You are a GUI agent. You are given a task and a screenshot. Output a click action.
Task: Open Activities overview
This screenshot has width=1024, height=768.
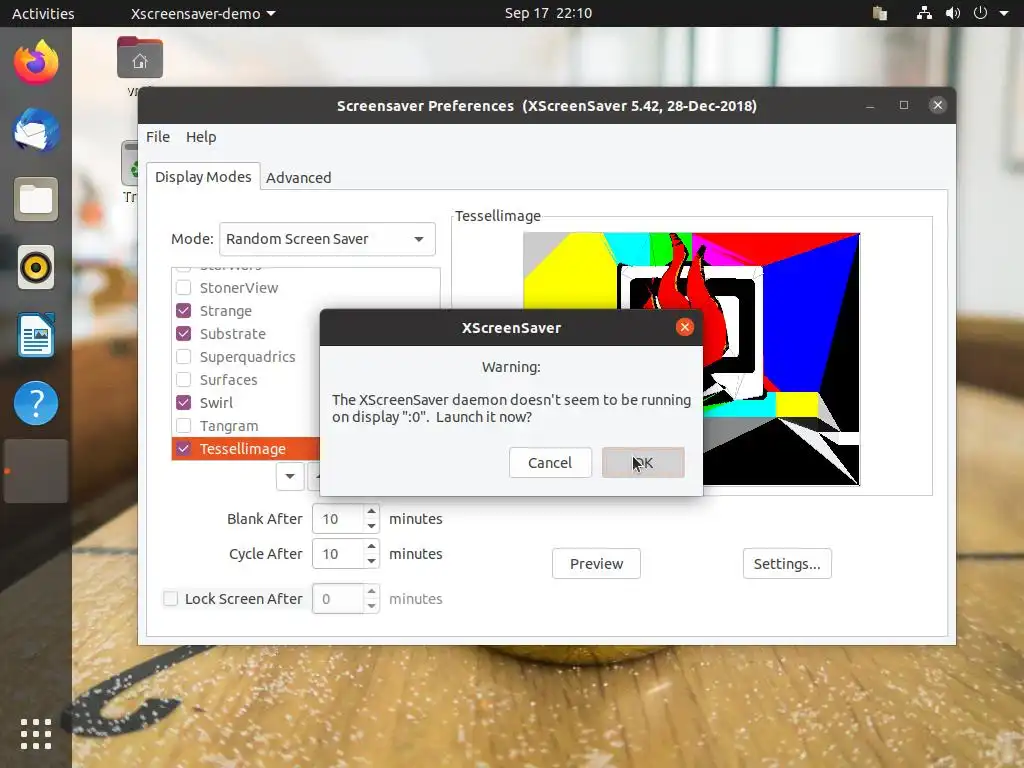[43, 13]
